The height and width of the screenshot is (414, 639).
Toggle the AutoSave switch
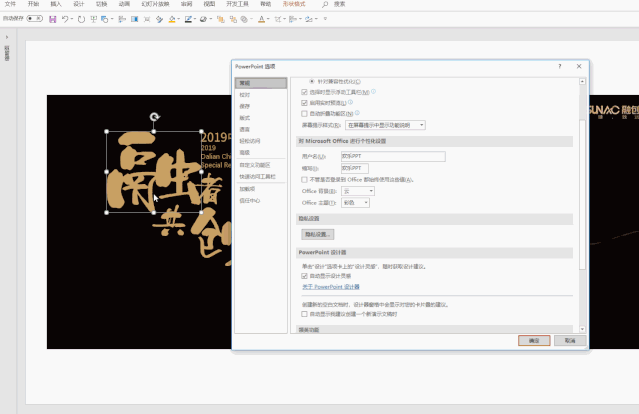click(35, 18)
